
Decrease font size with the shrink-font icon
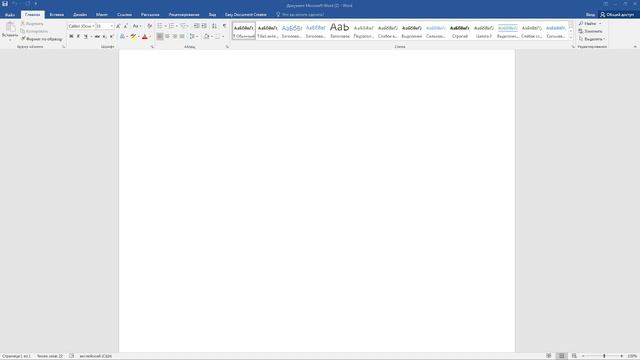126,26
